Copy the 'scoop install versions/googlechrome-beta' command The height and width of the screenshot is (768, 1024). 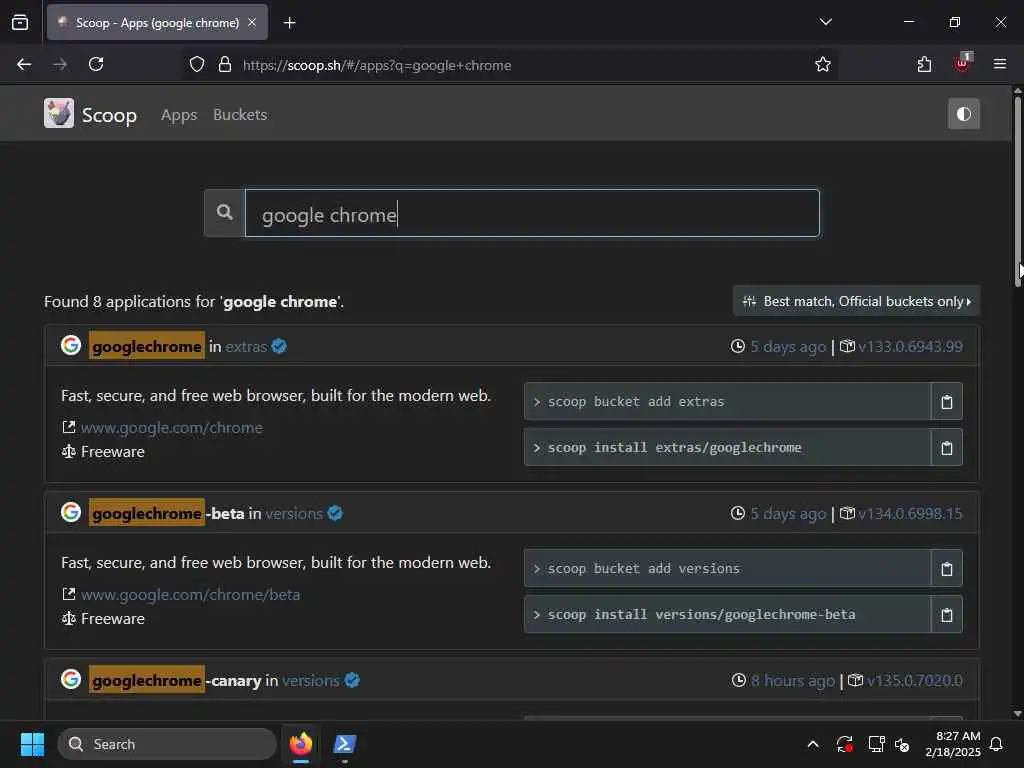pyautogui.click(x=946, y=615)
